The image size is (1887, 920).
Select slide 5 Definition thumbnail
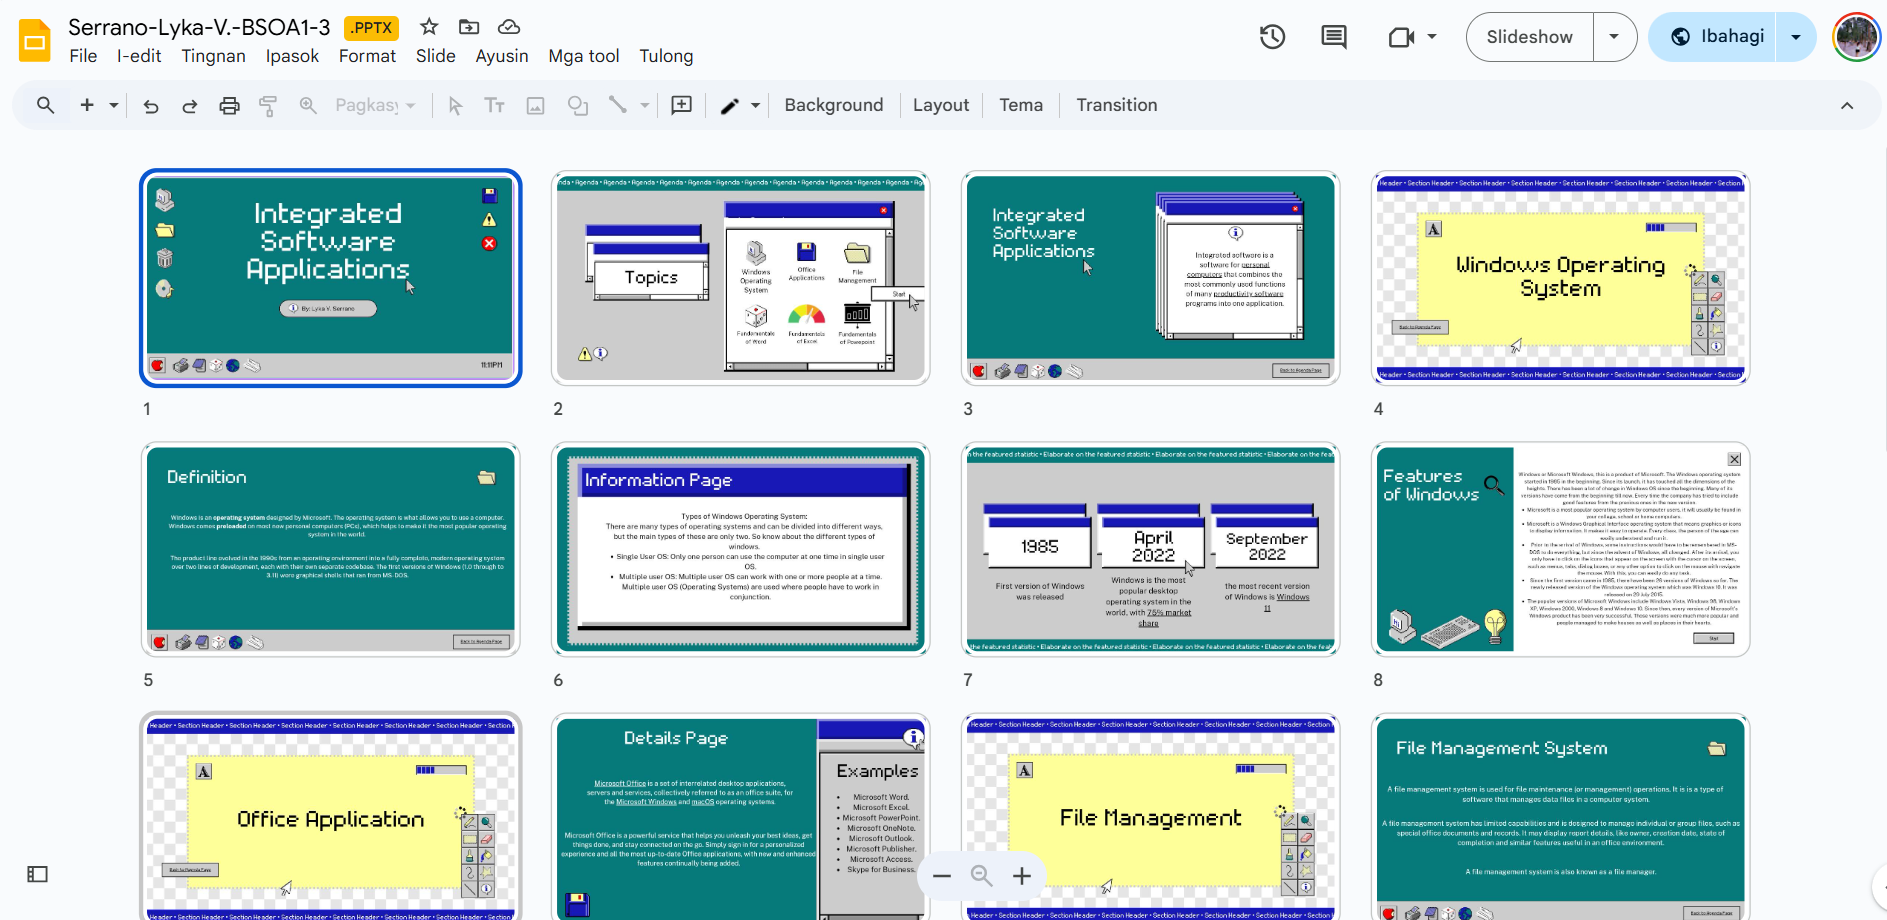(331, 549)
